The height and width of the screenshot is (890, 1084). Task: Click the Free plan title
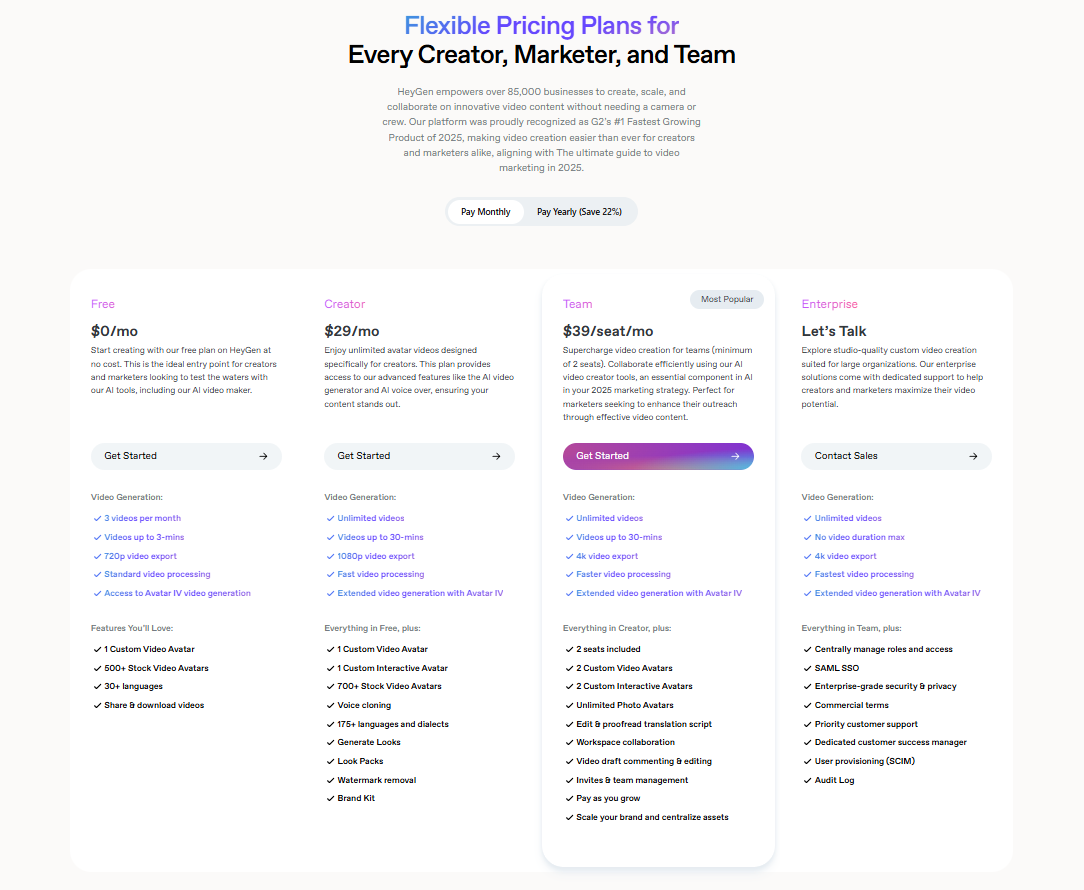click(102, 304)
